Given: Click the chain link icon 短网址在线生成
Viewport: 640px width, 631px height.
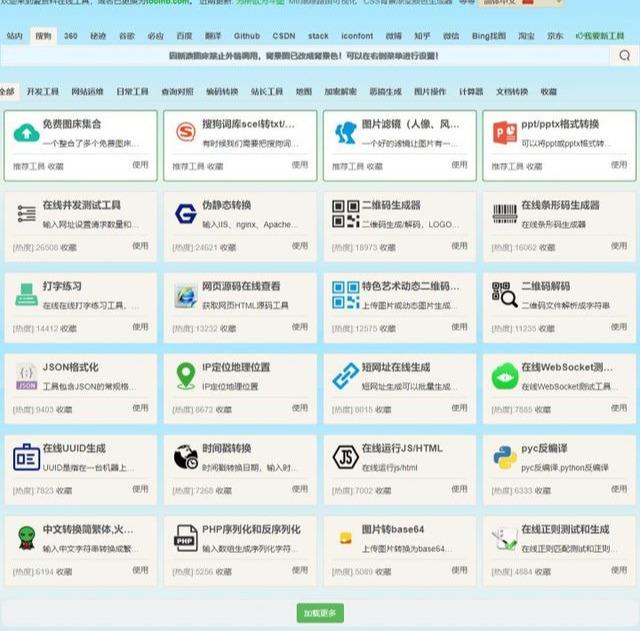Looking at the screenshot, I should point(345,376).
